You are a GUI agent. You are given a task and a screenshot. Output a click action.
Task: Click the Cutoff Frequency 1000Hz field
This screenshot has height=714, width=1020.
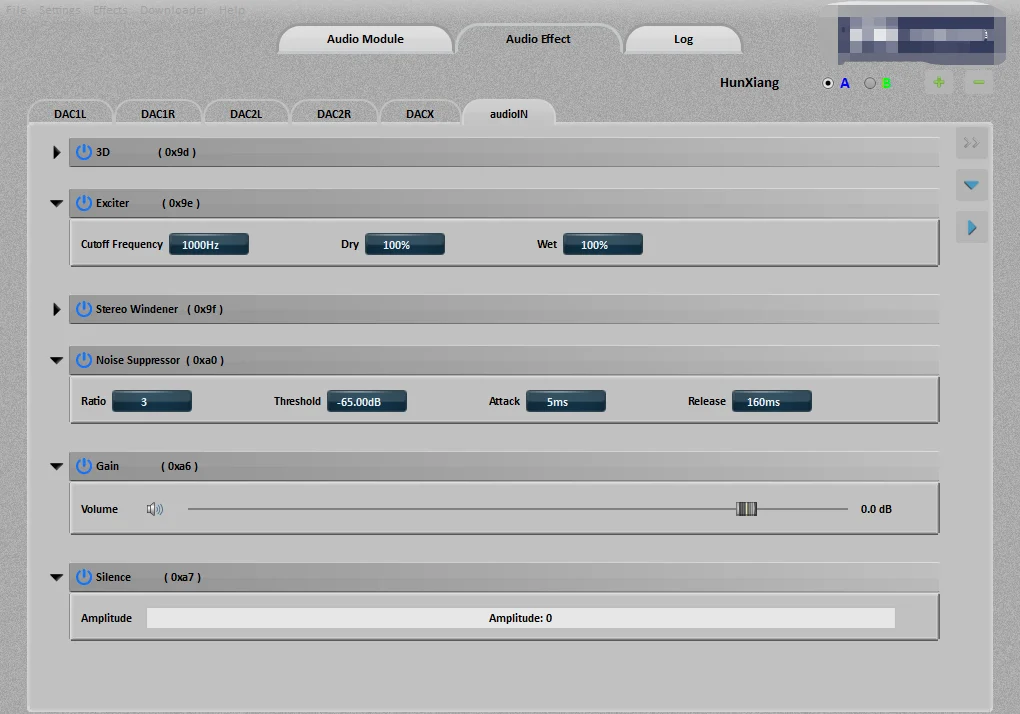click(x=209, y=245)
